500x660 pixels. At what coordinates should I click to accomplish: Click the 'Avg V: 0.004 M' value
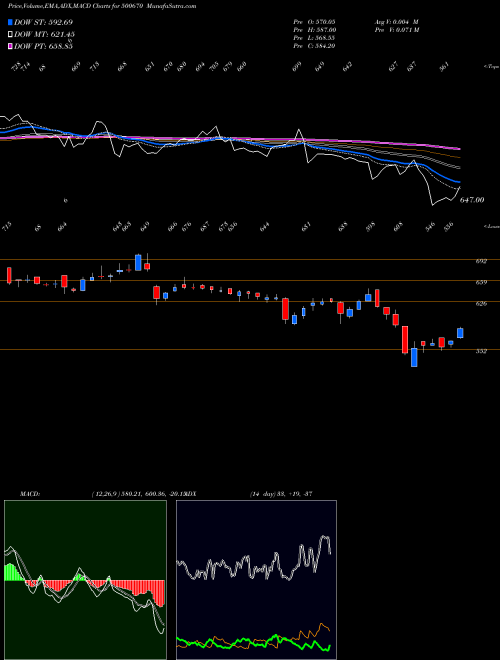coord(396,21)
